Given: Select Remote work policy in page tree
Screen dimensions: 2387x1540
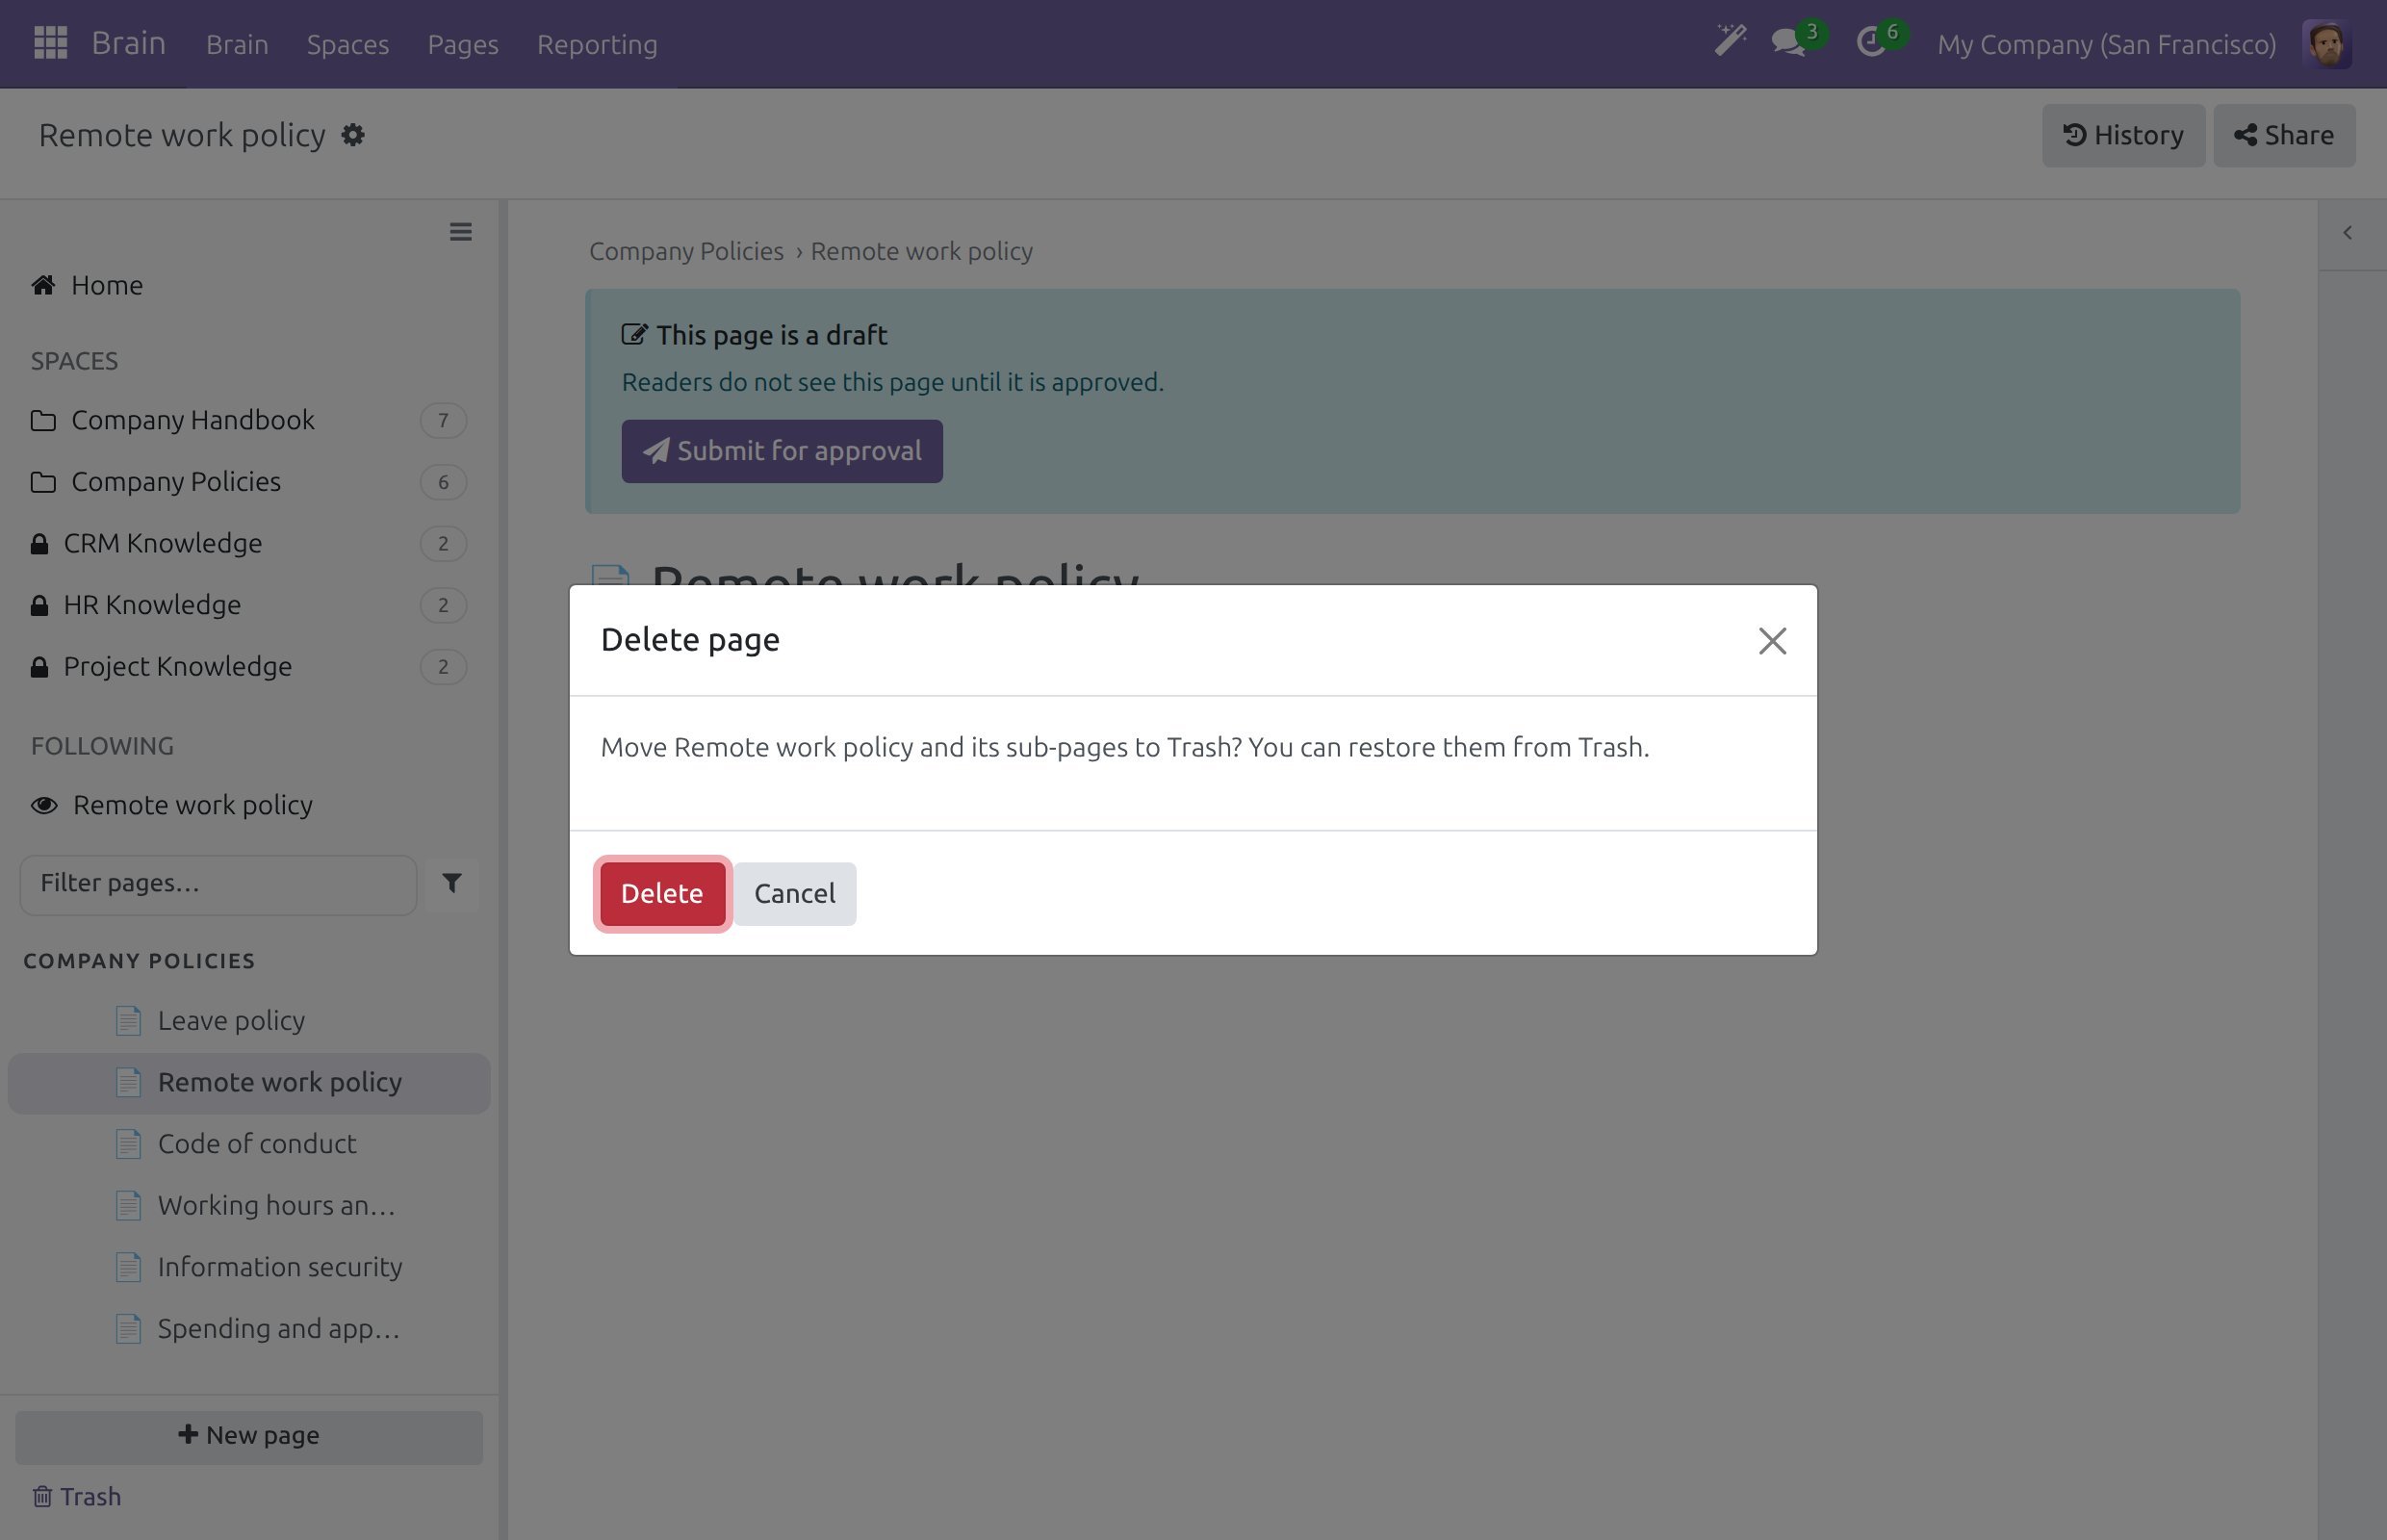Looking at the screenshot, I should tap(249, 1083).
